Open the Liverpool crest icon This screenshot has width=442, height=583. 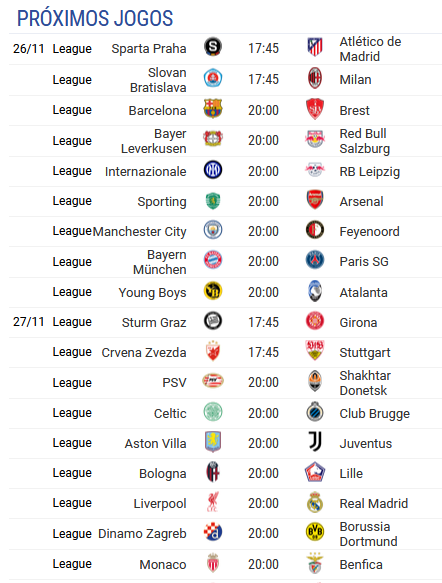213,502
